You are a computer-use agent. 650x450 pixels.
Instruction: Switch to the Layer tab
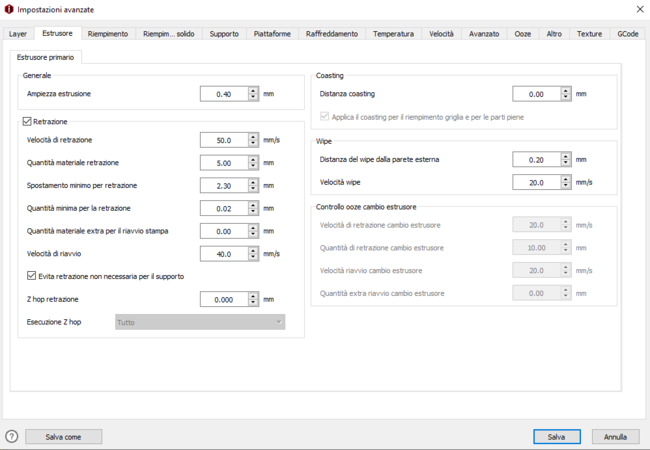click(18, 34)
